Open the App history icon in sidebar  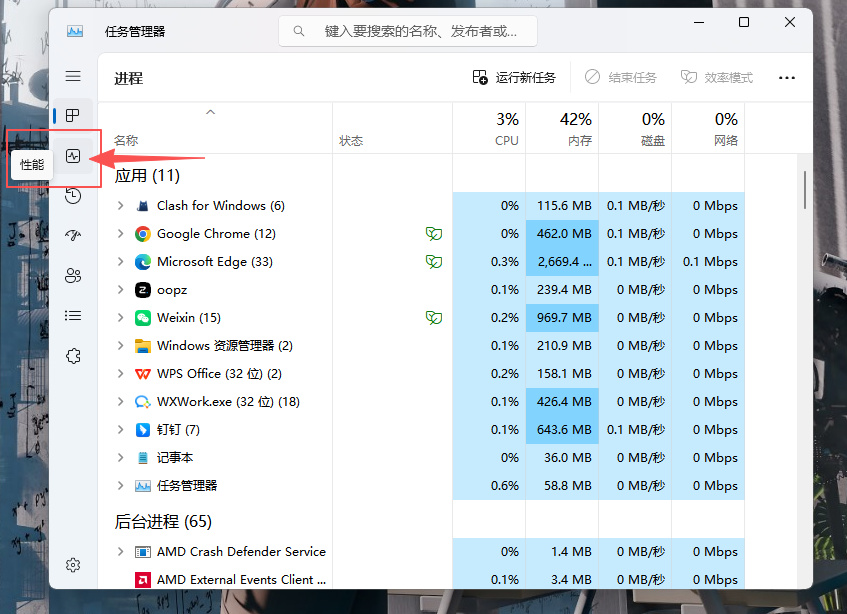click(73, 195)
